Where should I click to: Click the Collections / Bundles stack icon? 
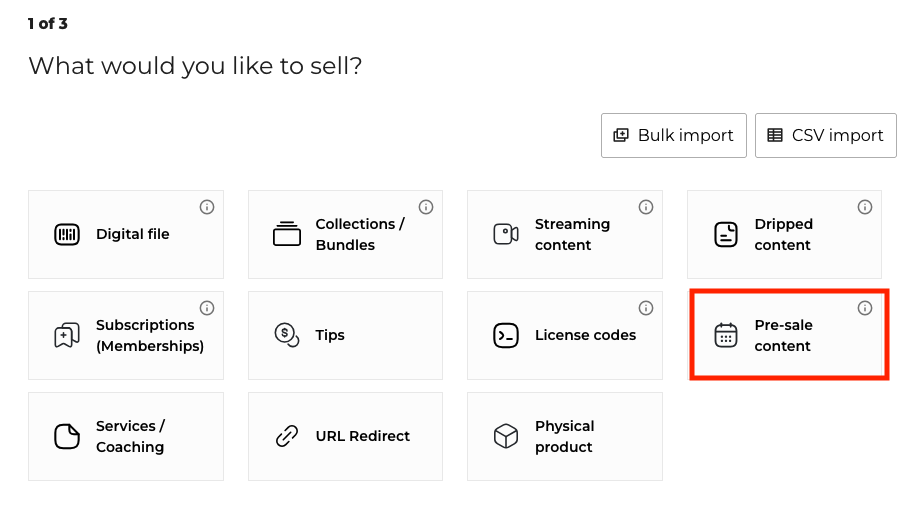[x=287, y=235]
